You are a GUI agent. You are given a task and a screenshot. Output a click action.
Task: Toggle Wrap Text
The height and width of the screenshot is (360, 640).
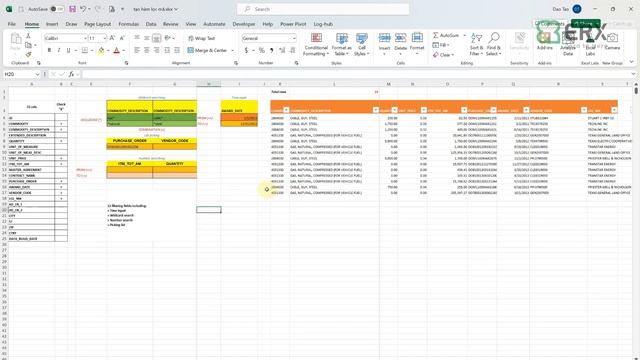coord(201,38)
